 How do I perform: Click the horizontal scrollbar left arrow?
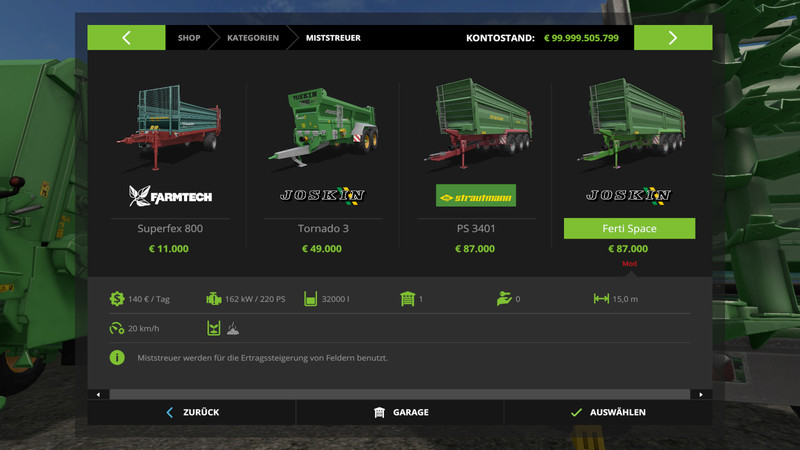coord(98,394)
